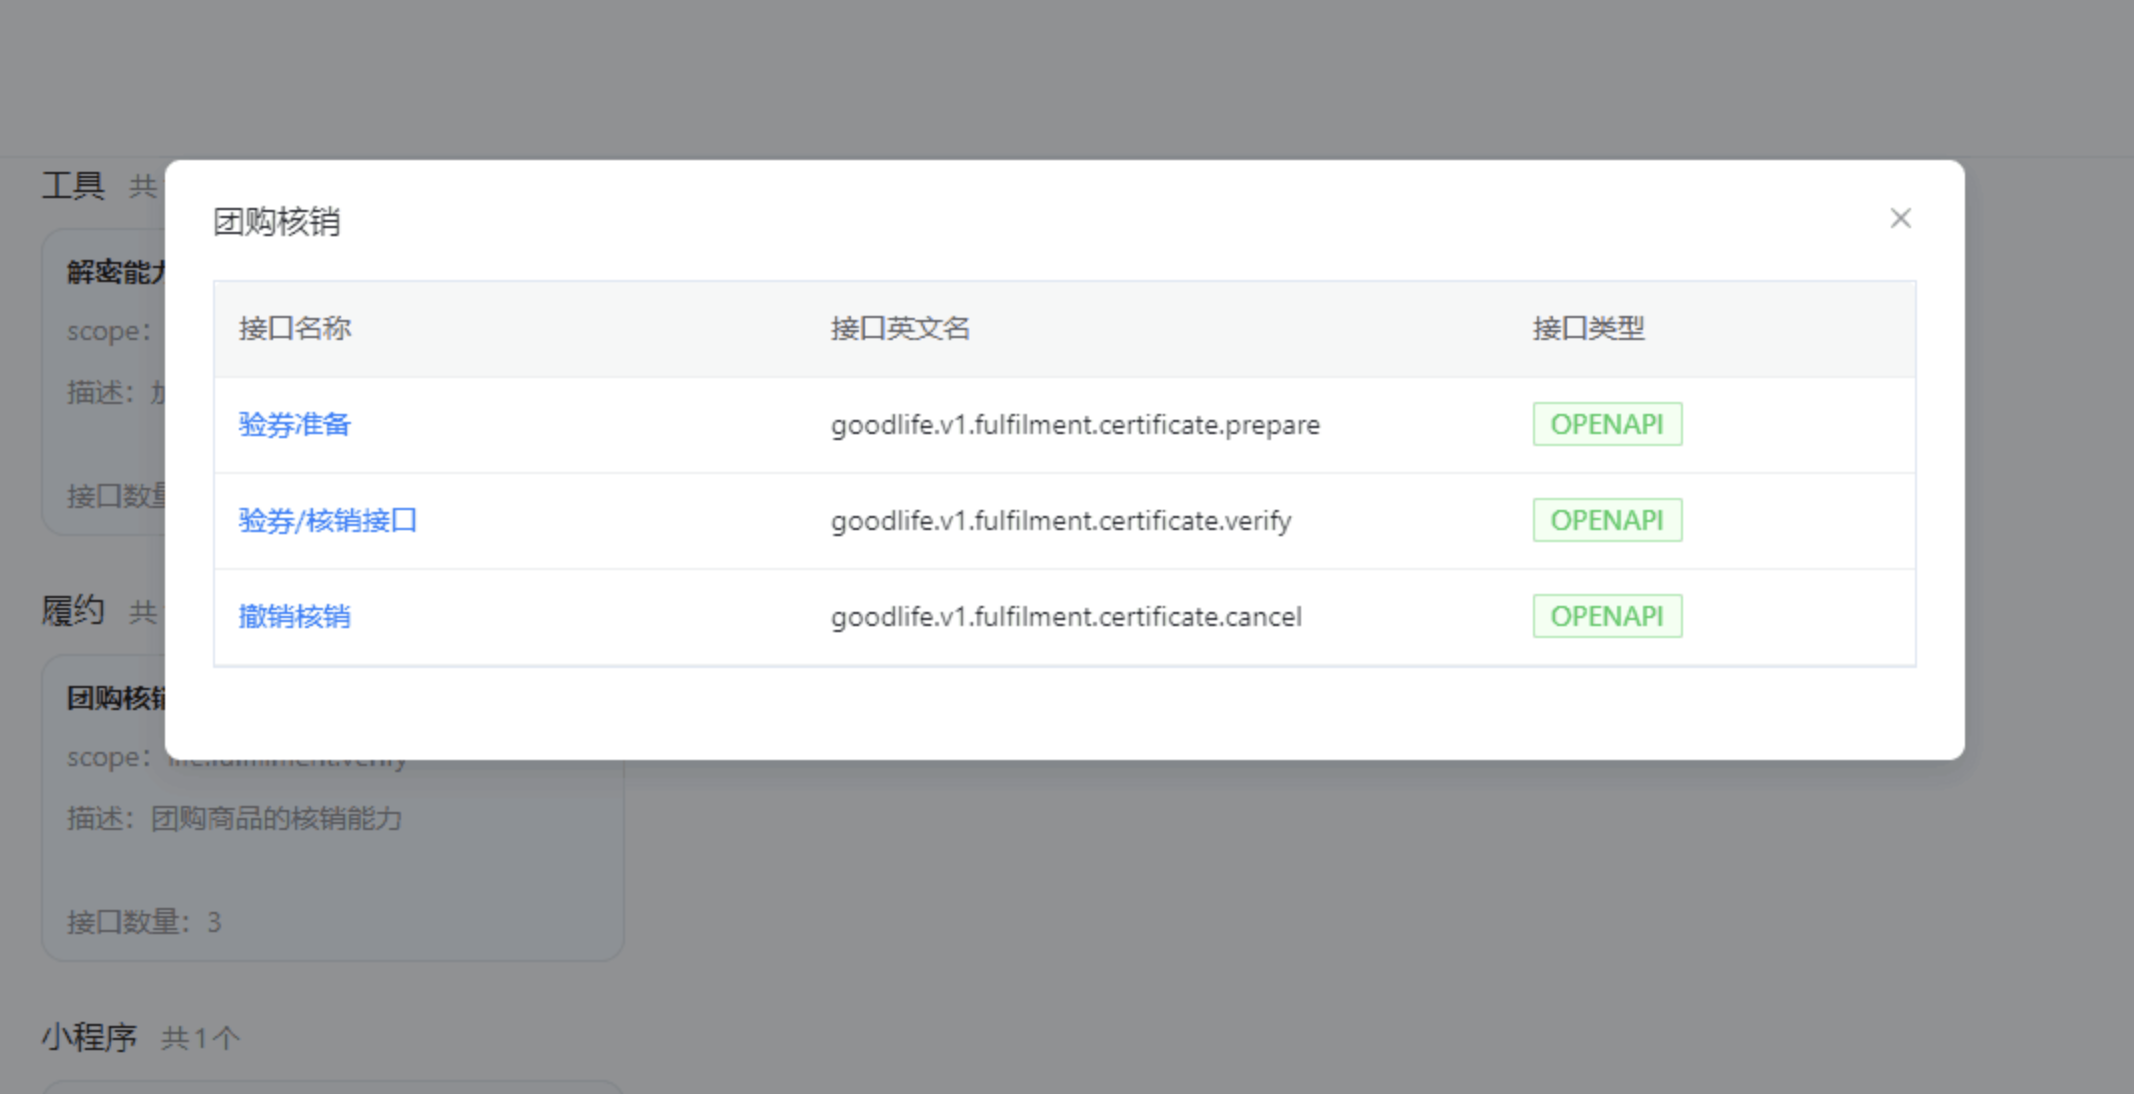Open the 验券/核销接口 link
Viewport: 2134px width, 1094px height.
(327, 521)
